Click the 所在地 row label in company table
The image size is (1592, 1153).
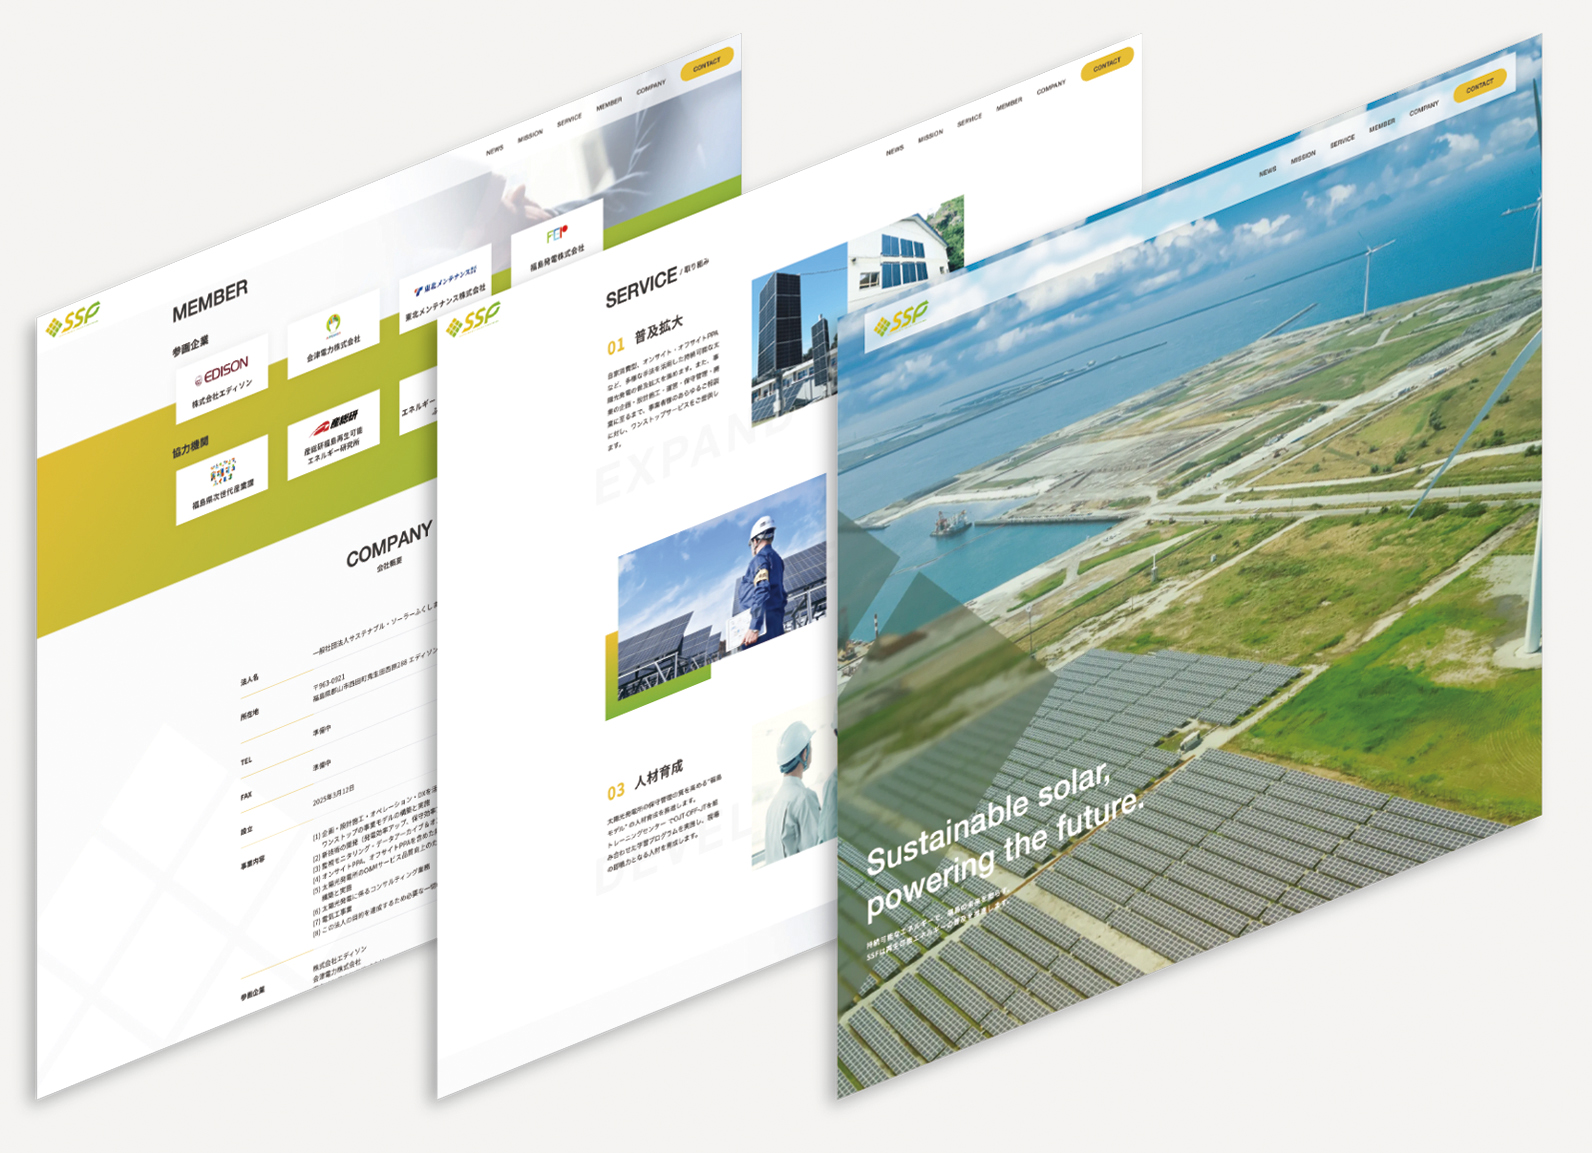[x=250, y=715]
